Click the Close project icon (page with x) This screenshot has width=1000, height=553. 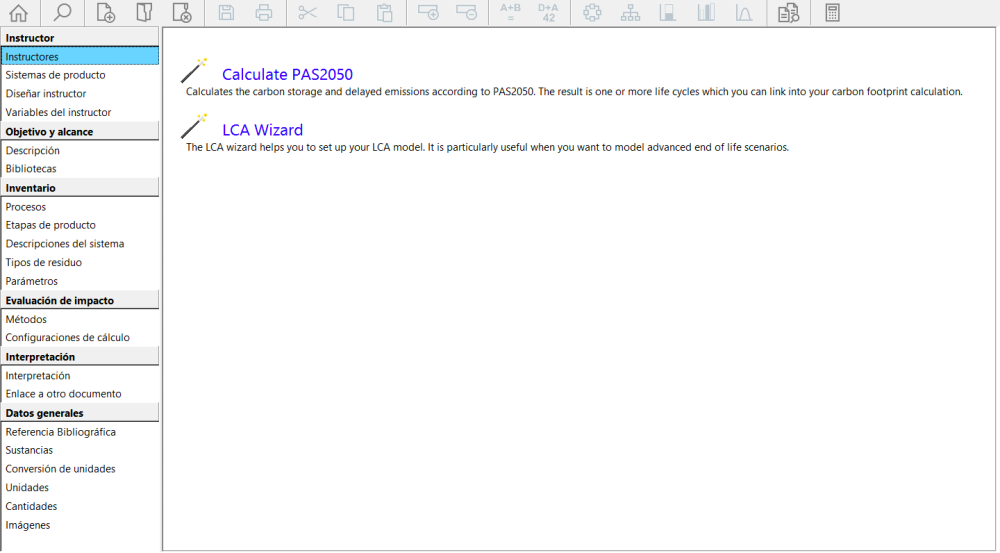pos(182,12)
